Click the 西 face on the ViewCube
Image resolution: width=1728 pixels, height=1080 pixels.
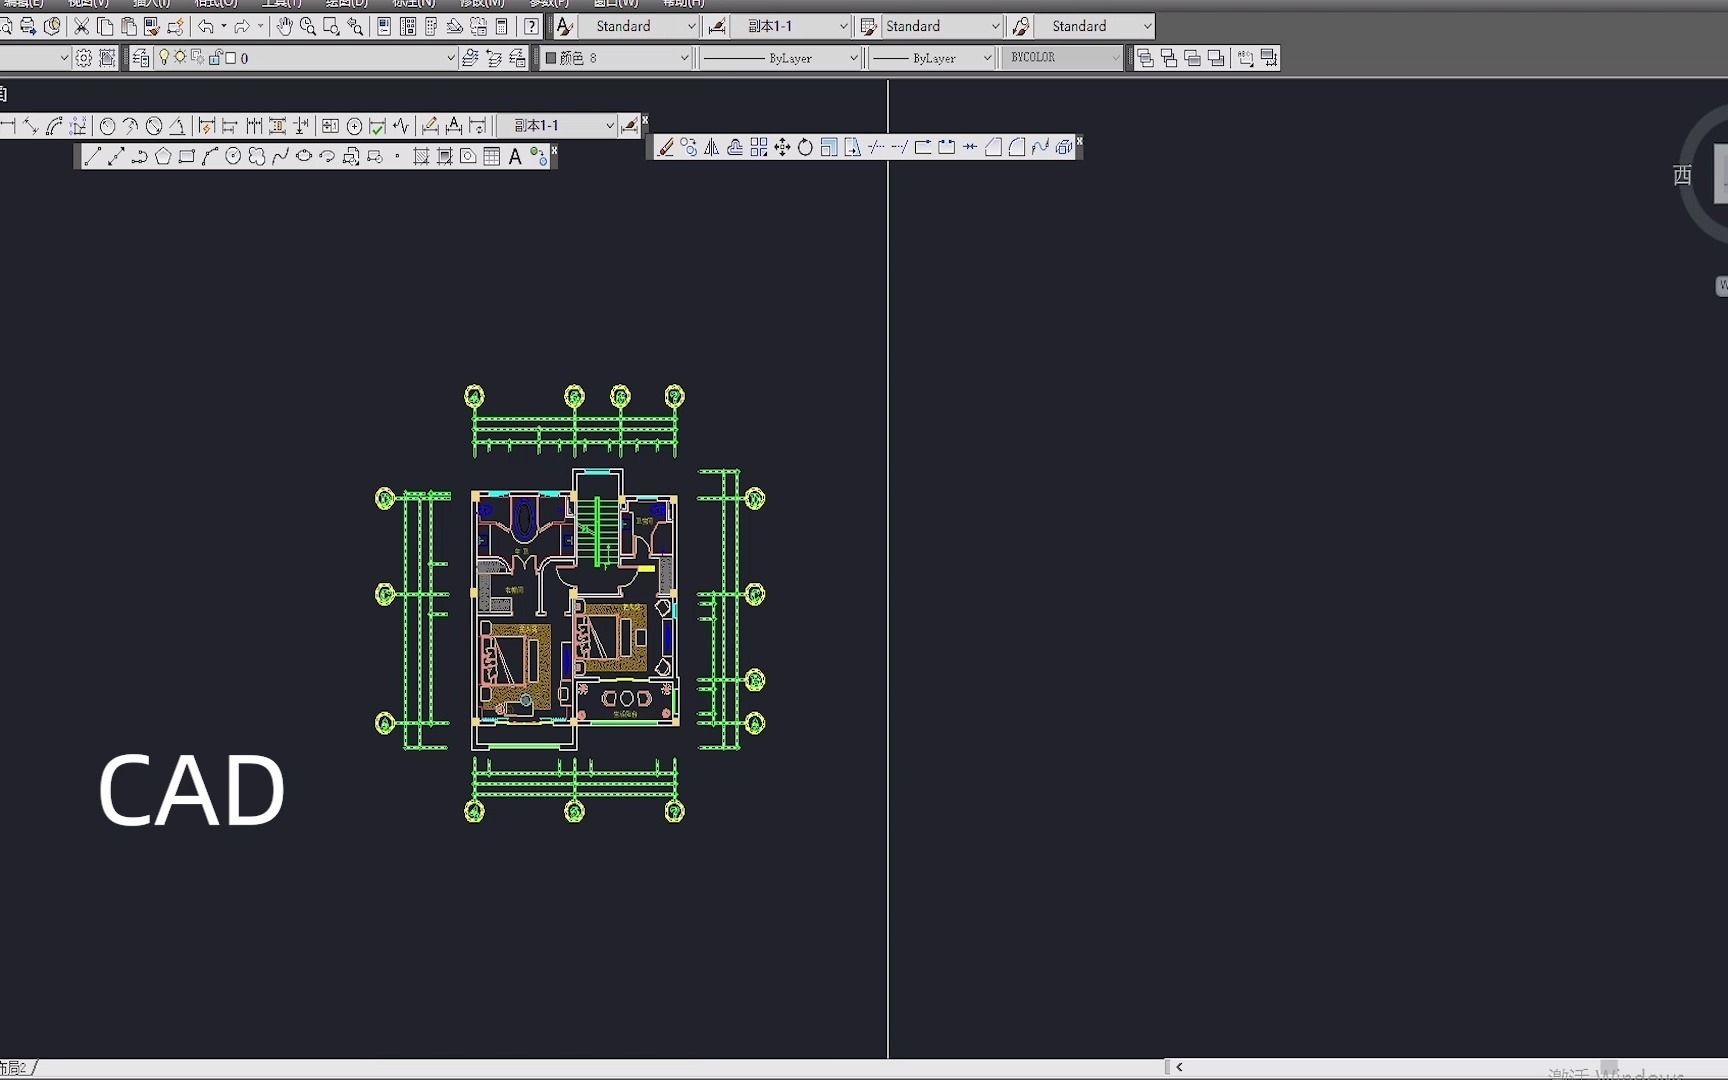tap(1683, 175)
